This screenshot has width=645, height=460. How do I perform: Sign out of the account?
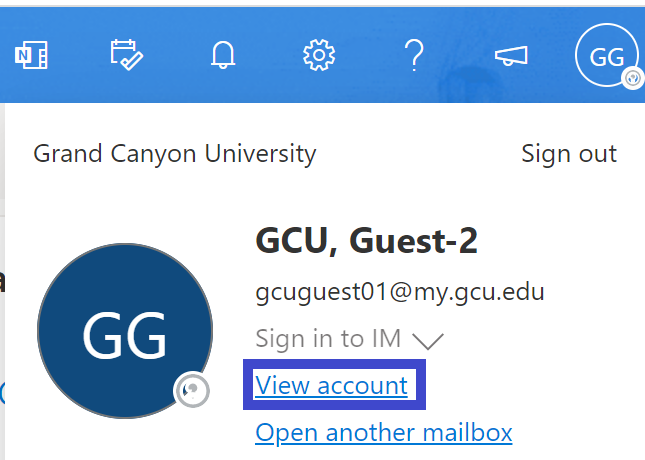tap(569, 154)
